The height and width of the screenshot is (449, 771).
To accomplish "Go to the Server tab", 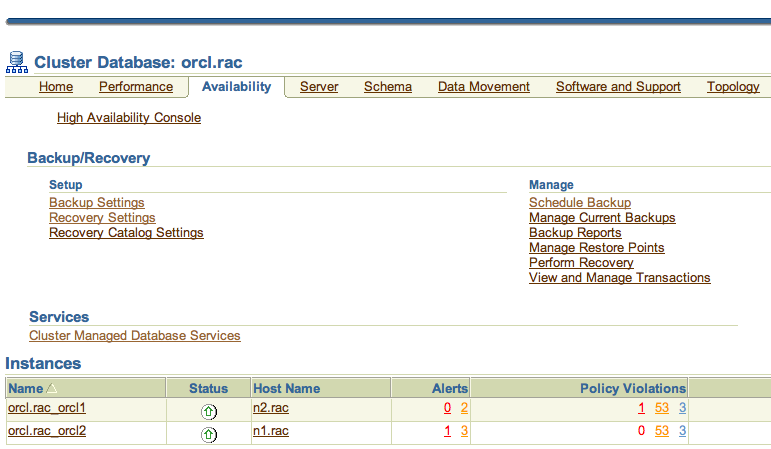I will 319,87.
